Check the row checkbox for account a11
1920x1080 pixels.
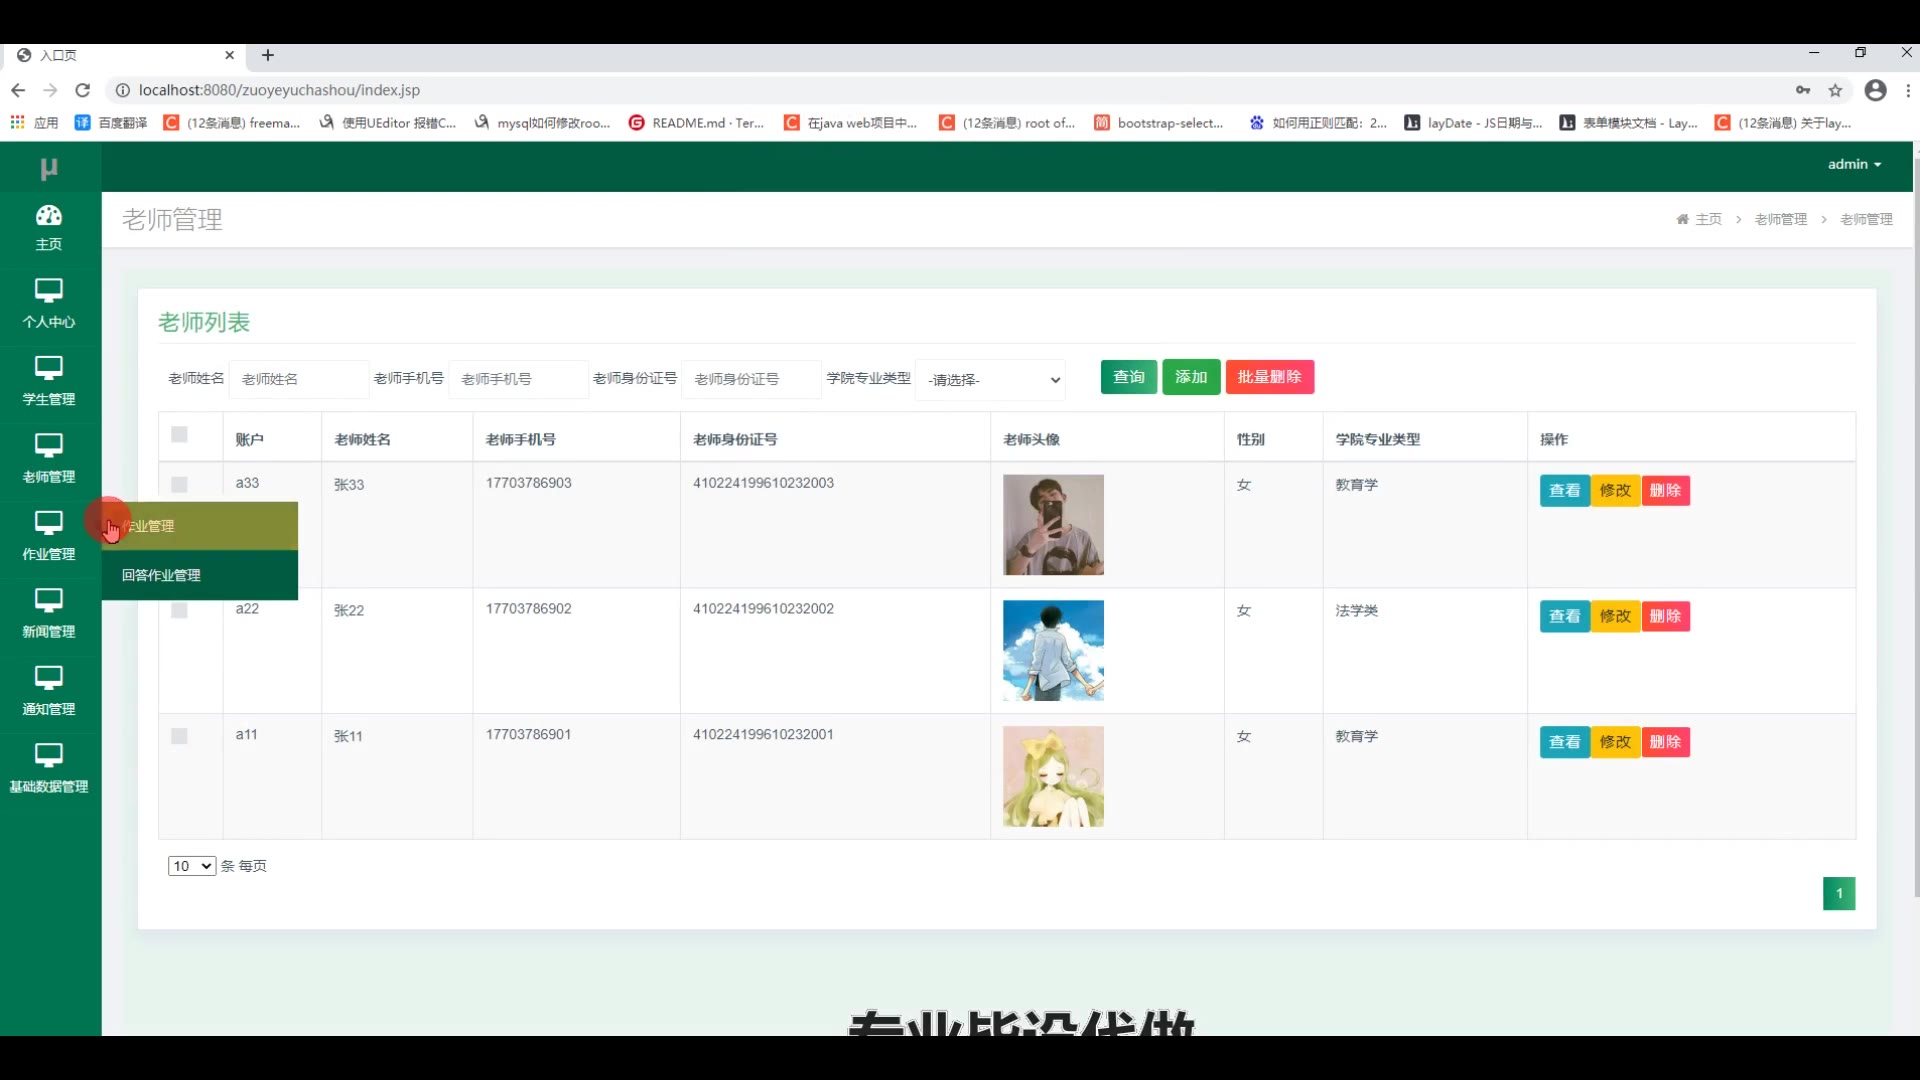[x=179, y=736]
